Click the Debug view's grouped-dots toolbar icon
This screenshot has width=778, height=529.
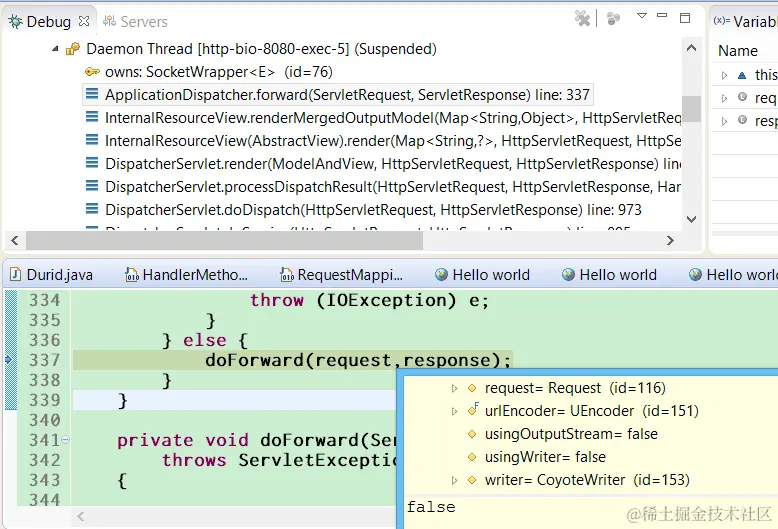point(613,19)
